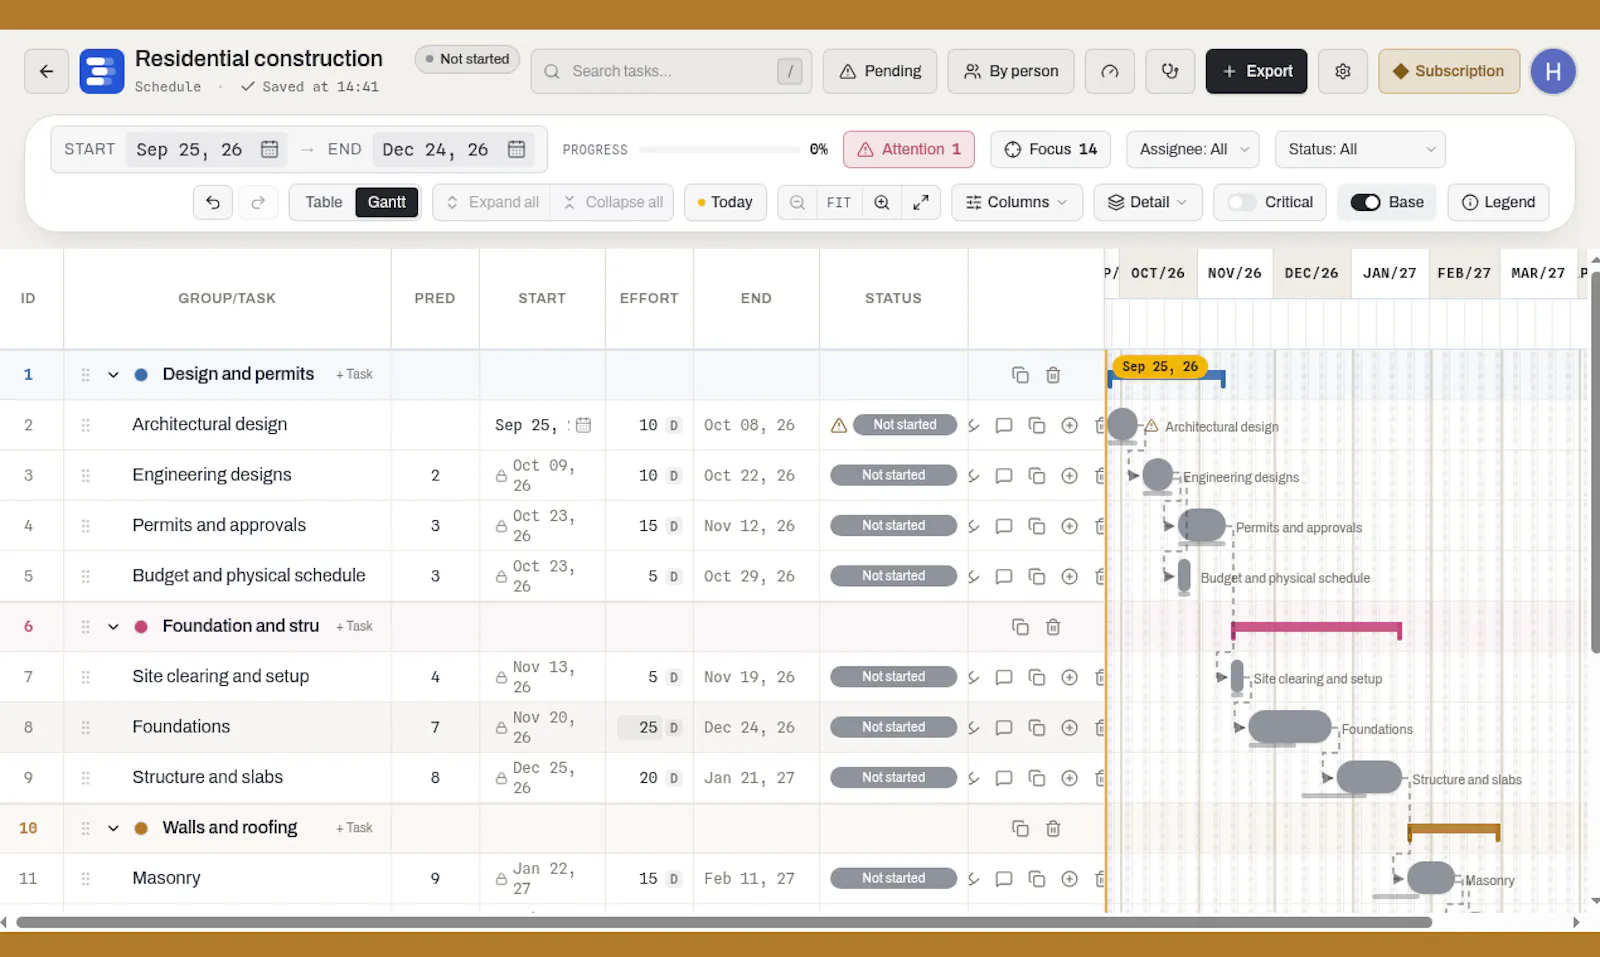This screenshot has height=957, width=1600.
Task: Open the Detail dropdown
Action: 1147,202
